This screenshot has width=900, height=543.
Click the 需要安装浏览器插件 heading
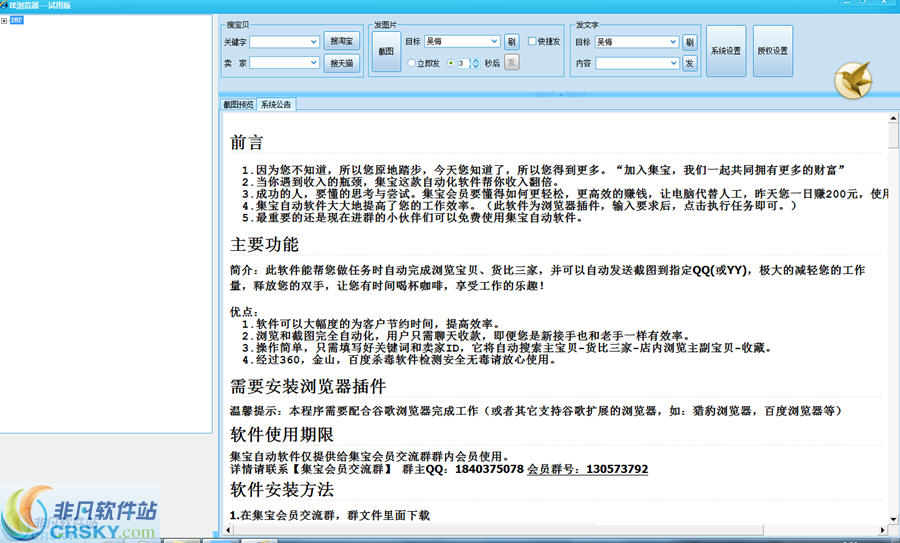tap(308, 386)
